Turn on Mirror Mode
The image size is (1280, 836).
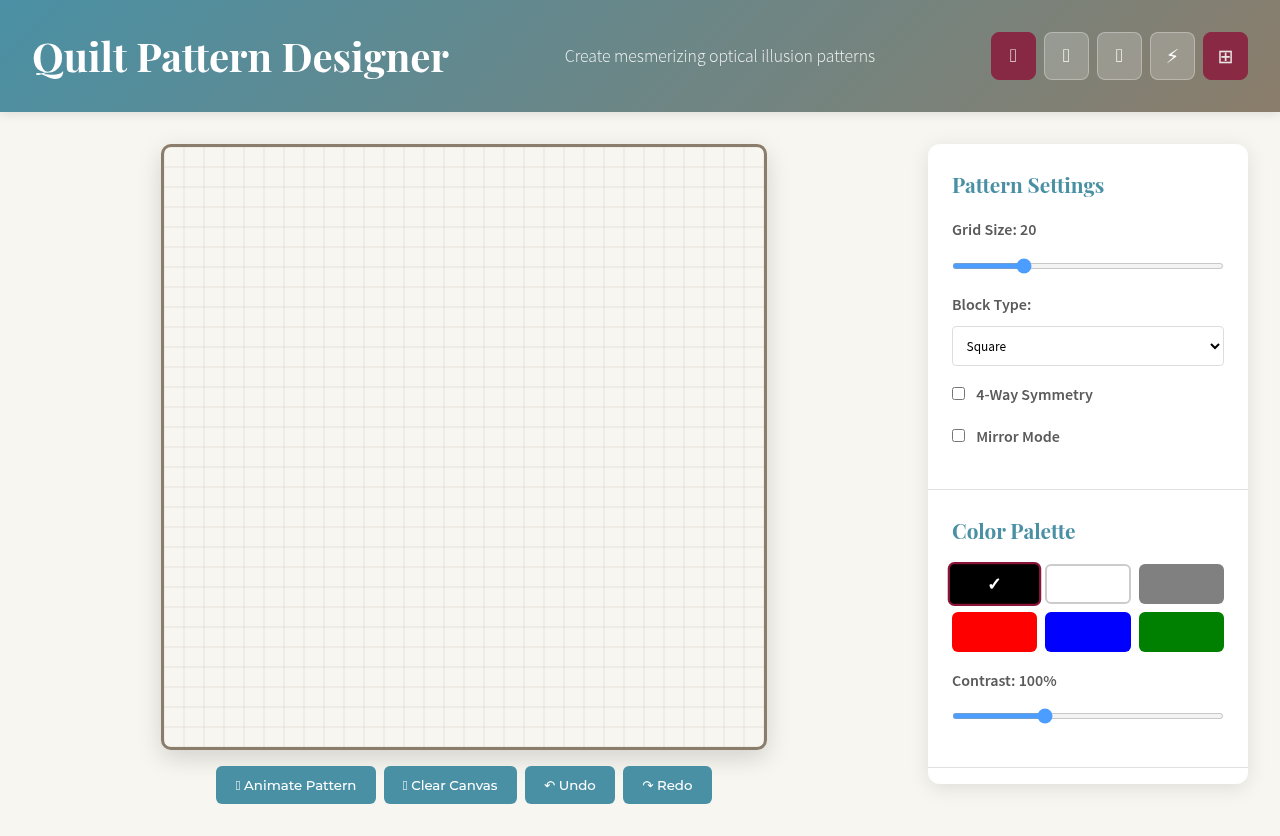click(958, 435)
